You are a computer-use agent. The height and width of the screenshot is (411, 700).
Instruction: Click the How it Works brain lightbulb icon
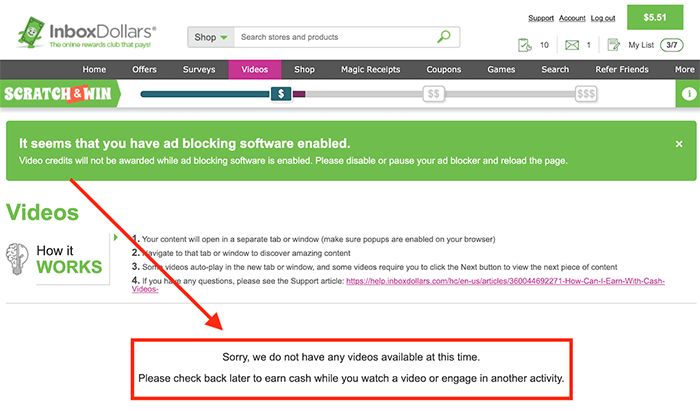pyautogui.click(x=17, y=259)
